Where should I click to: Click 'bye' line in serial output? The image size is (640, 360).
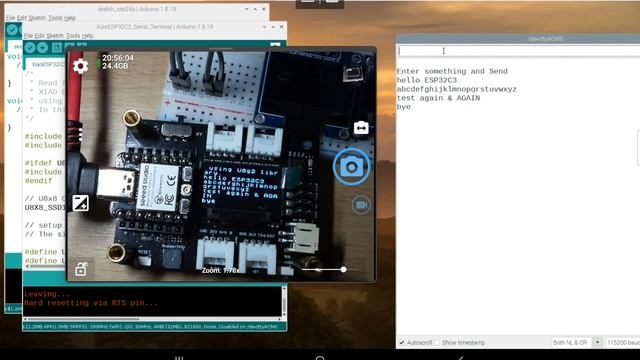(404, 107)
